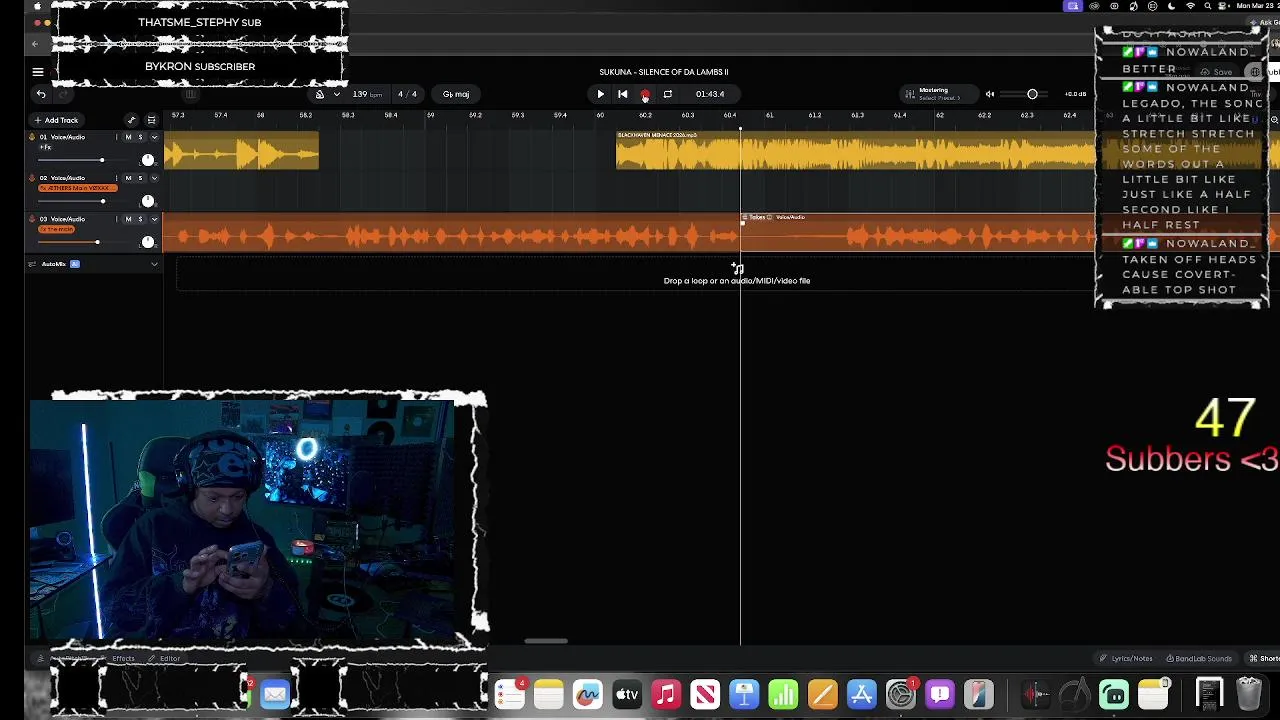Mute track 03 Voice/Audio
The image size is (1280, 720).
[128, 219]
